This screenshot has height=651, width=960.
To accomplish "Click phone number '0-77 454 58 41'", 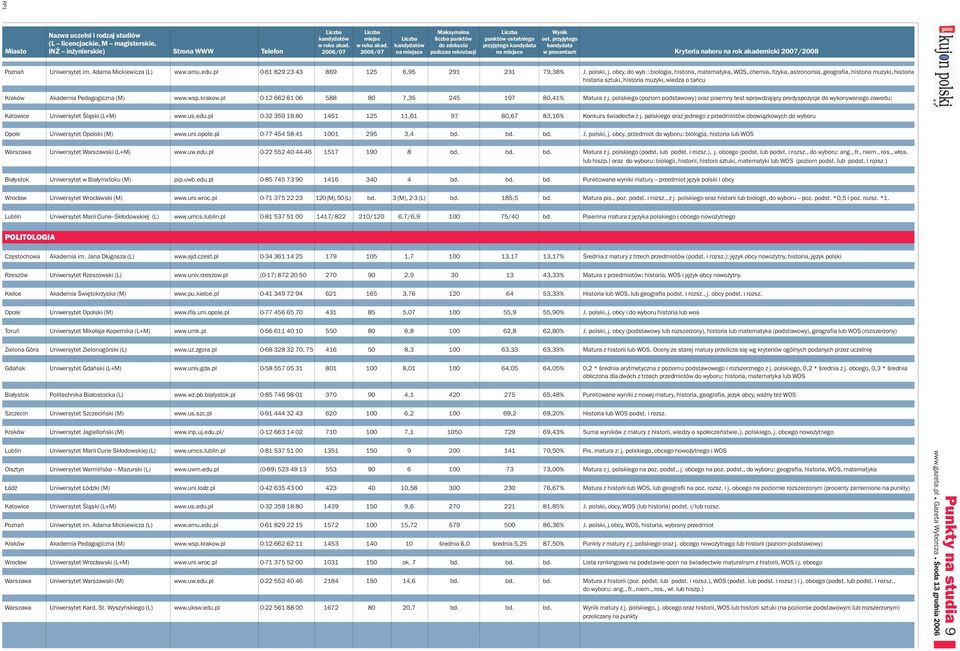I will [282, 134].
